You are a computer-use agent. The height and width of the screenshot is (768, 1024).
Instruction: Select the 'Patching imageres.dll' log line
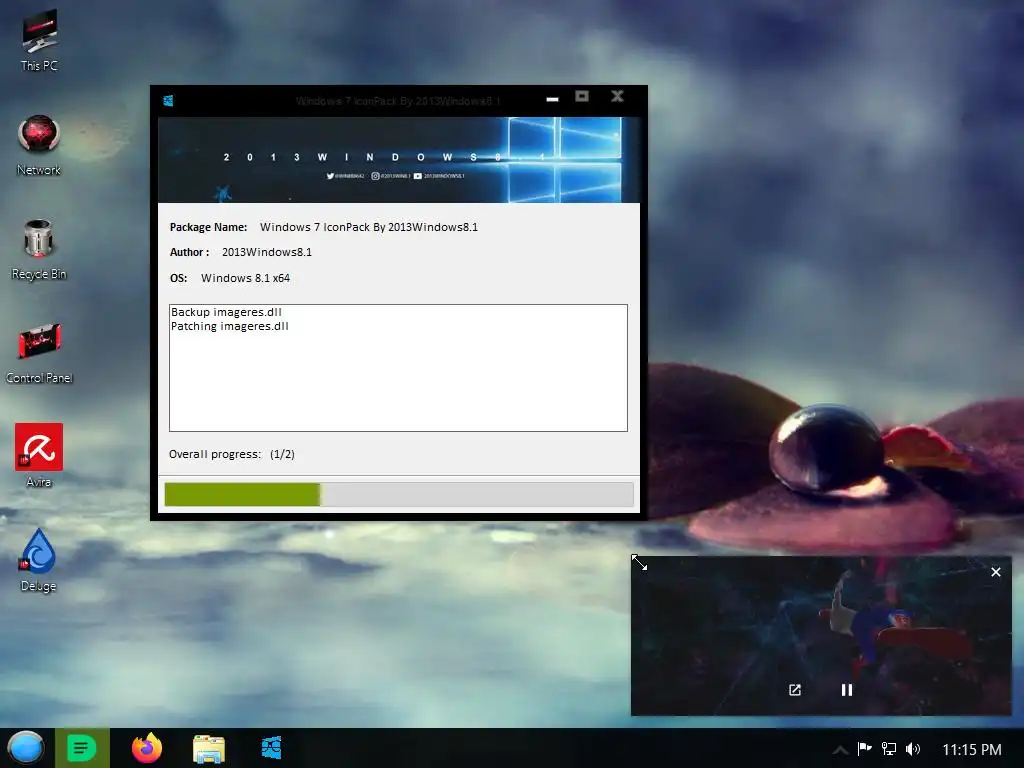point(229,326)
